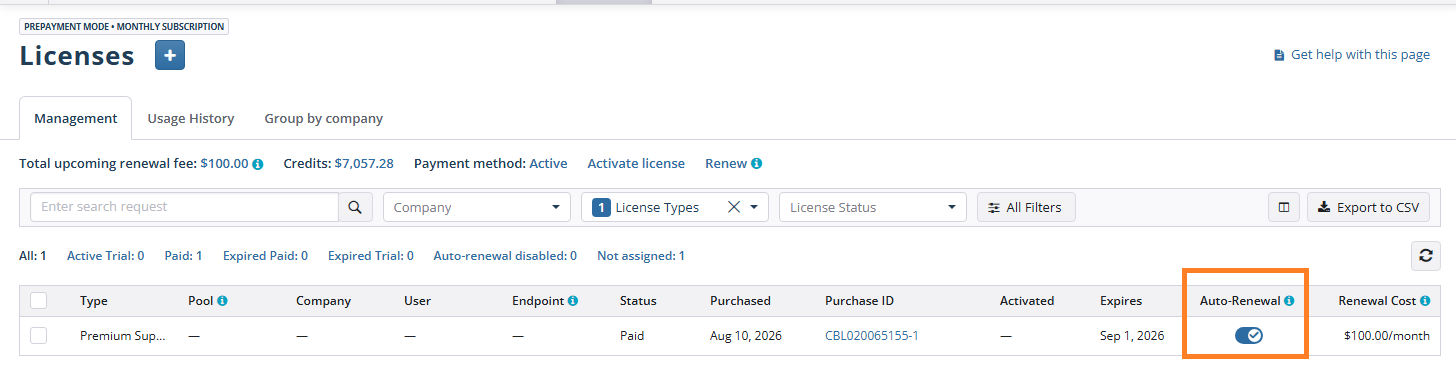The height and width of the screenshot is (371, 1456).
Task: Click the User column header
Action: (x=417, y=300)
